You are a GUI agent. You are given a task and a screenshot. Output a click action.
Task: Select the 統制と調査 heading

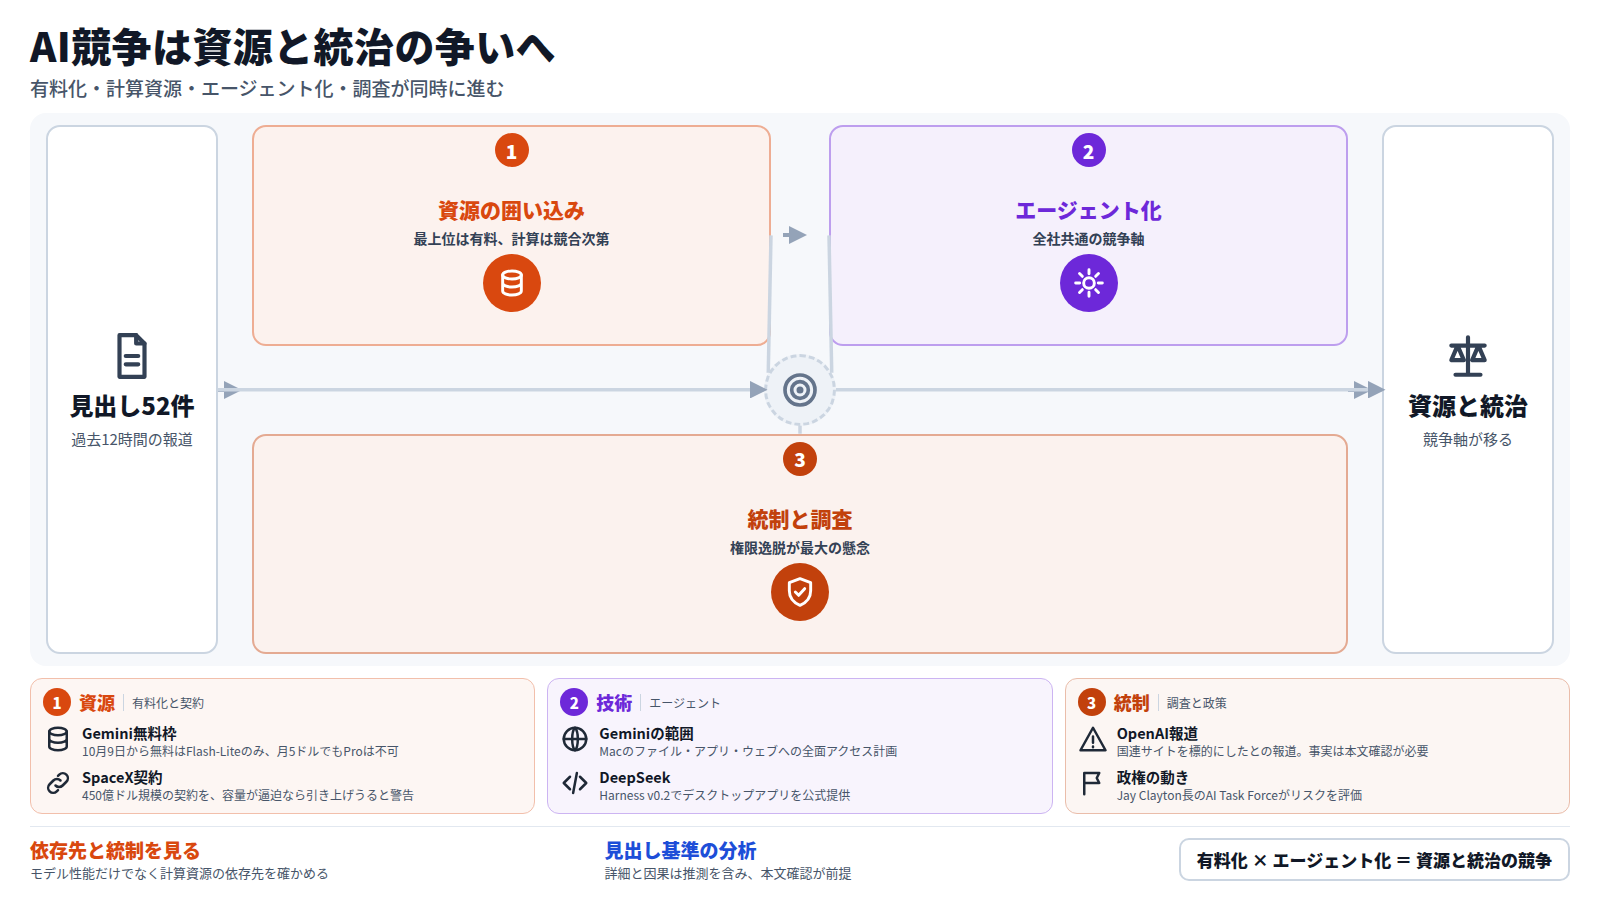click(800, 520)
